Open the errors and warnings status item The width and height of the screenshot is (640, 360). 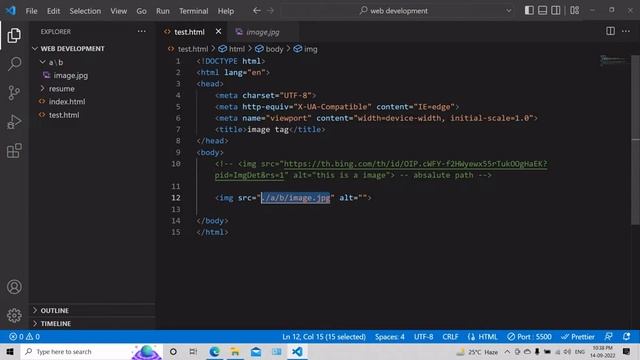pos(24,337)
